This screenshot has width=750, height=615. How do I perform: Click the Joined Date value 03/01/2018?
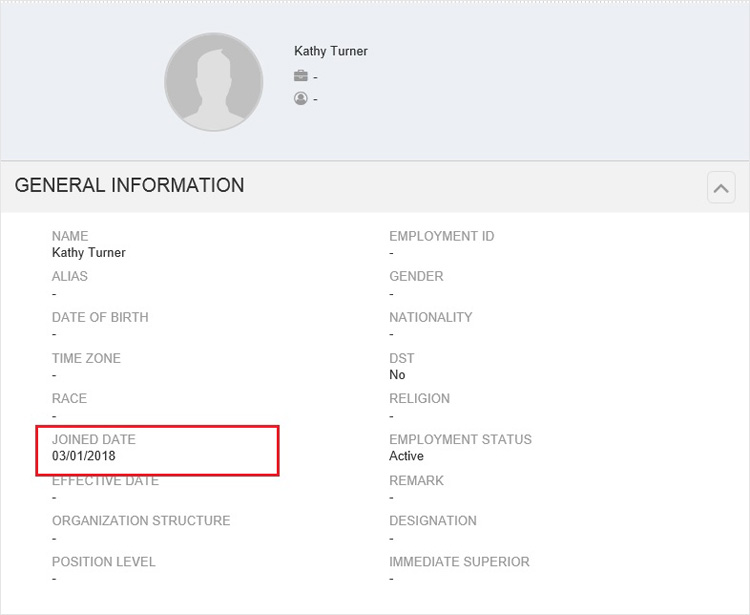pos(84,456)
